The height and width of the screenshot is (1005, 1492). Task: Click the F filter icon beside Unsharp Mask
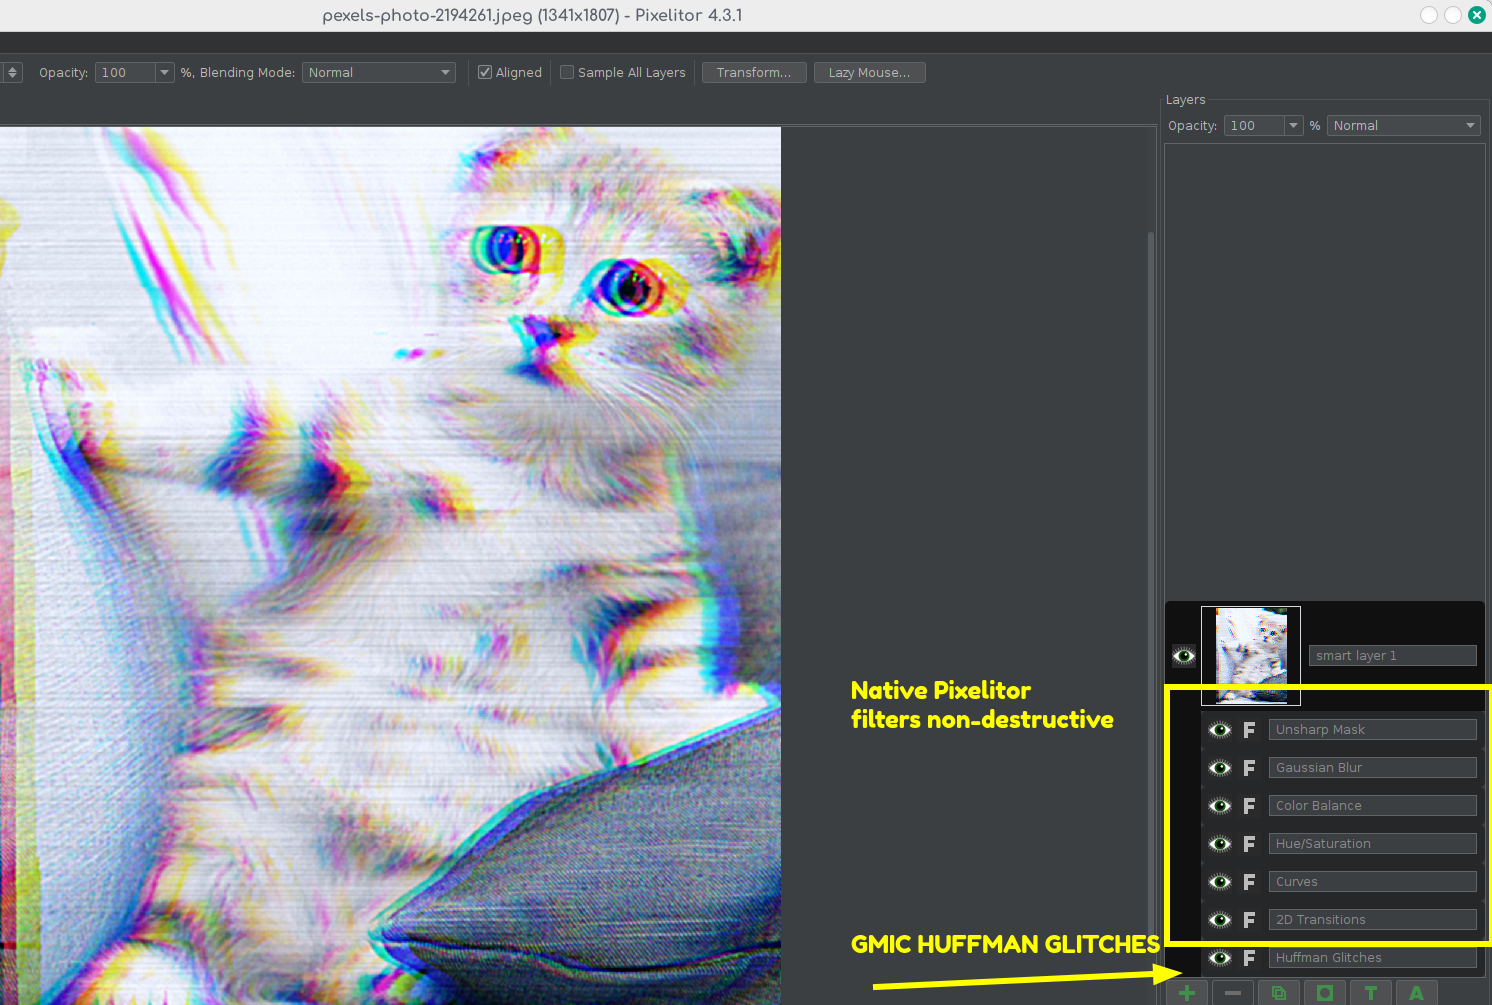[1249, 730]
